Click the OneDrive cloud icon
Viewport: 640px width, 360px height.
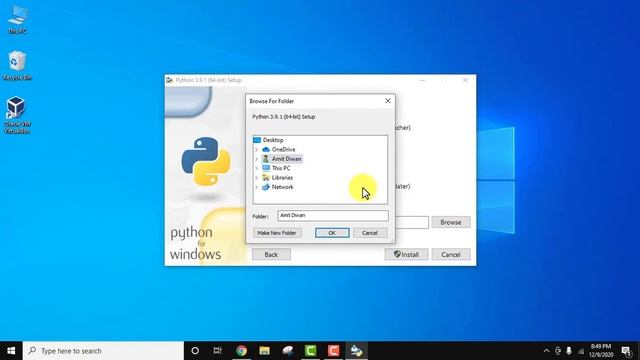[x=266, y=149]
